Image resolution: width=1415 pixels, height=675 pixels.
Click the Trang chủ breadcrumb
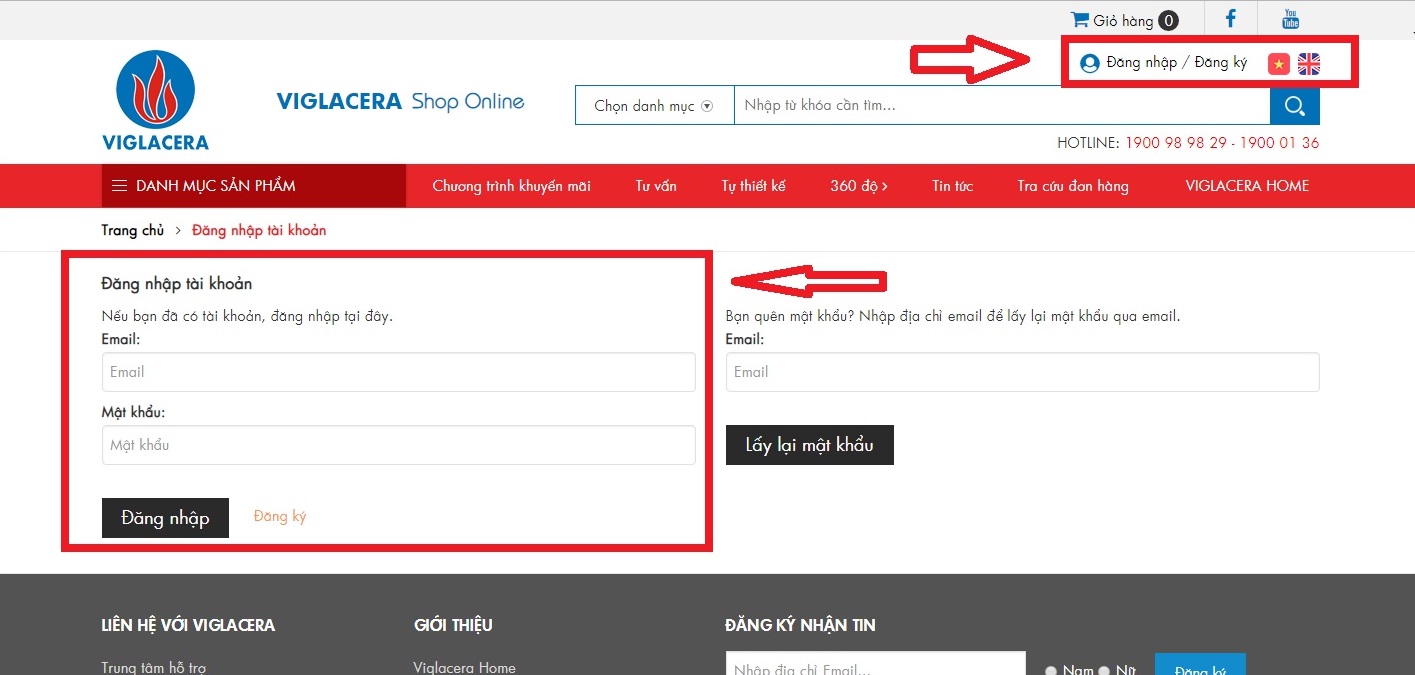(132, 230)
